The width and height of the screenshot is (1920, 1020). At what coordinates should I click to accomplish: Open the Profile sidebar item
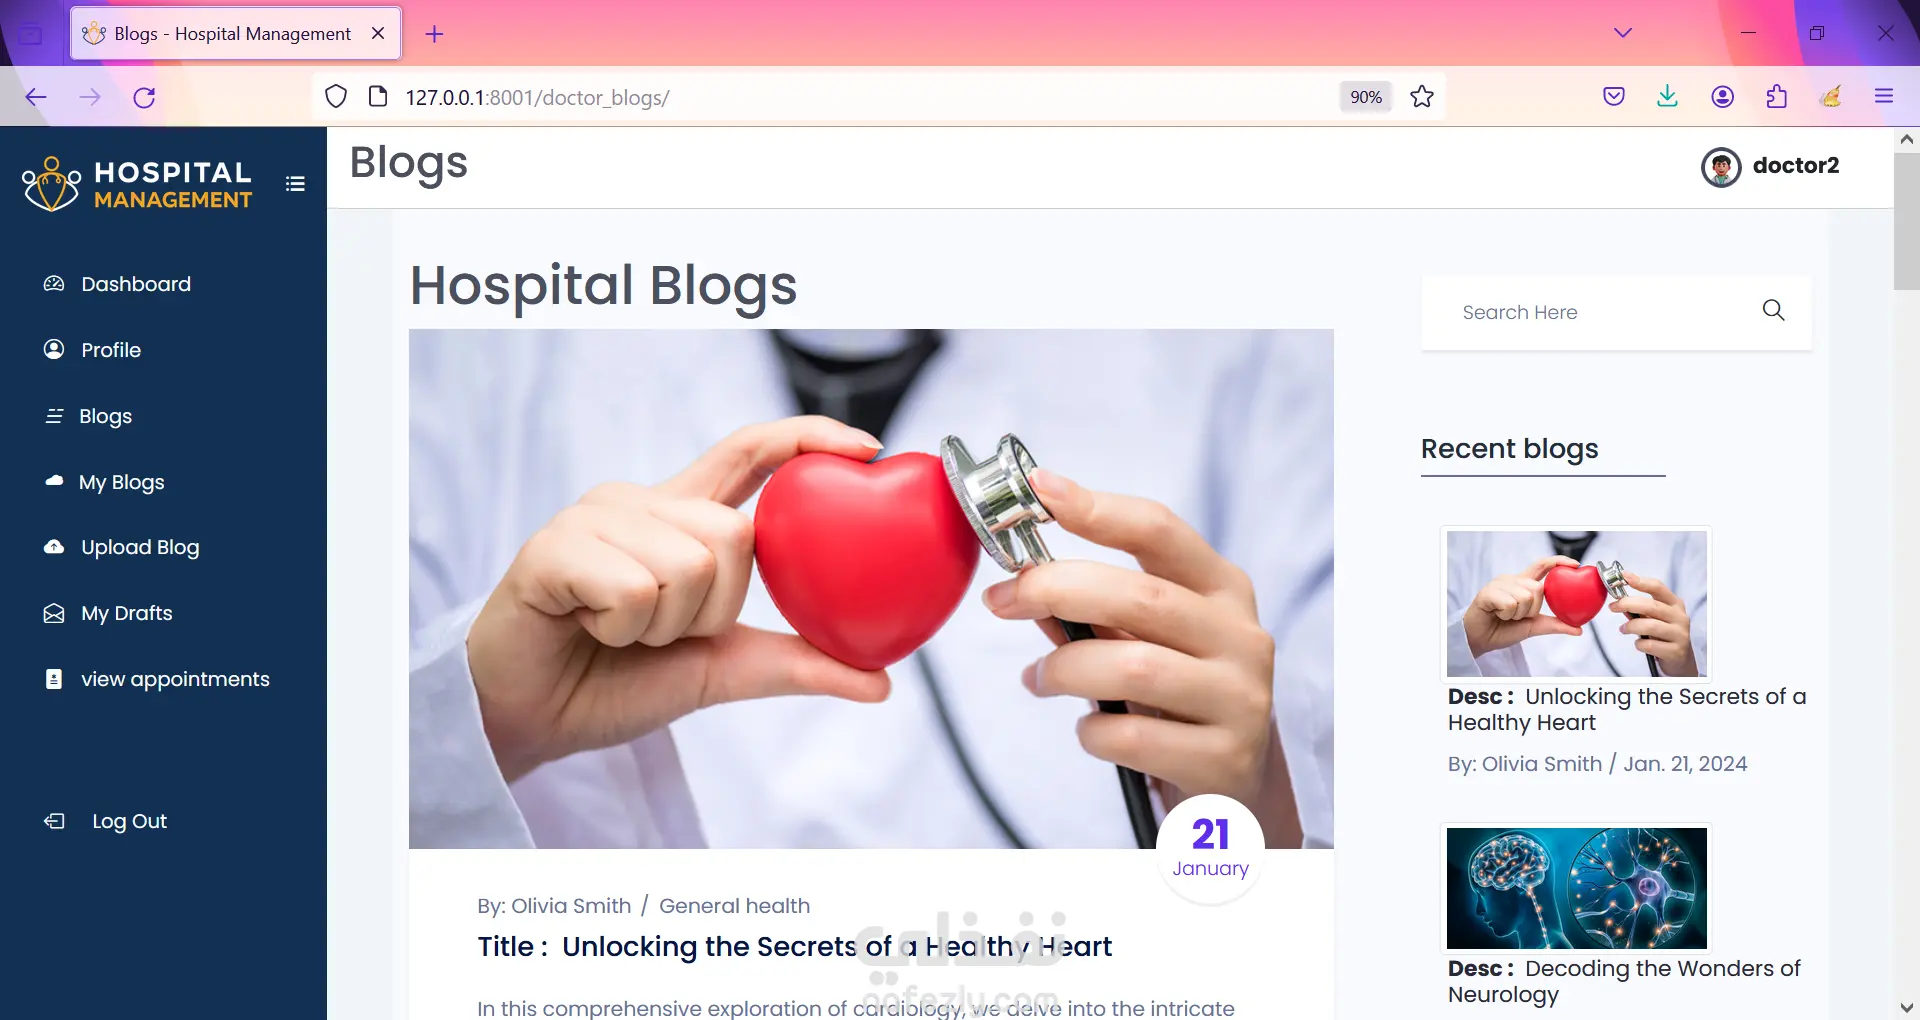92,350
